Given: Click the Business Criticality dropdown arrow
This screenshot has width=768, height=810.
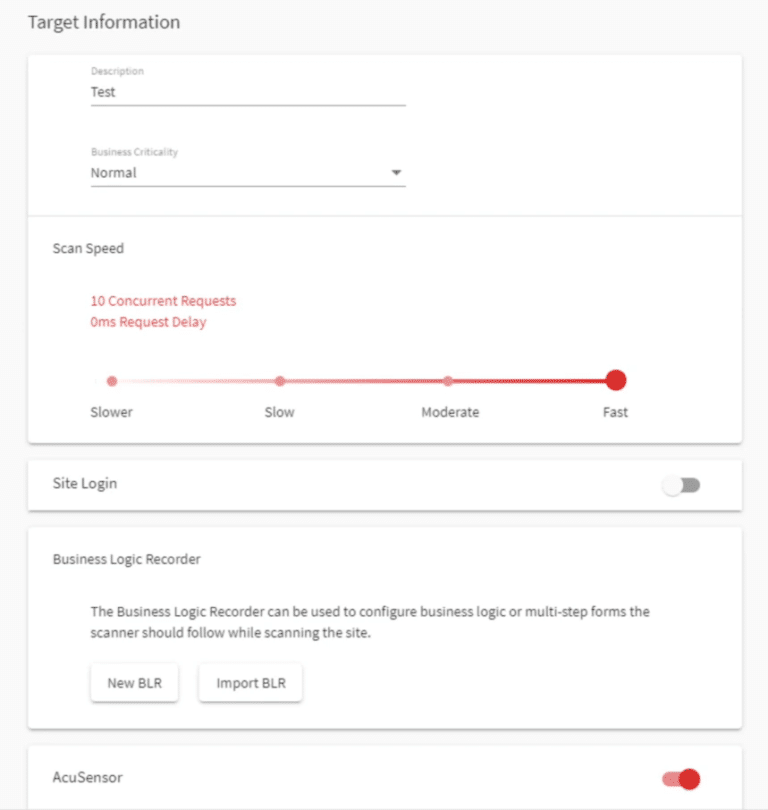Looking at the screenshot, I should (x=397, y=173).
